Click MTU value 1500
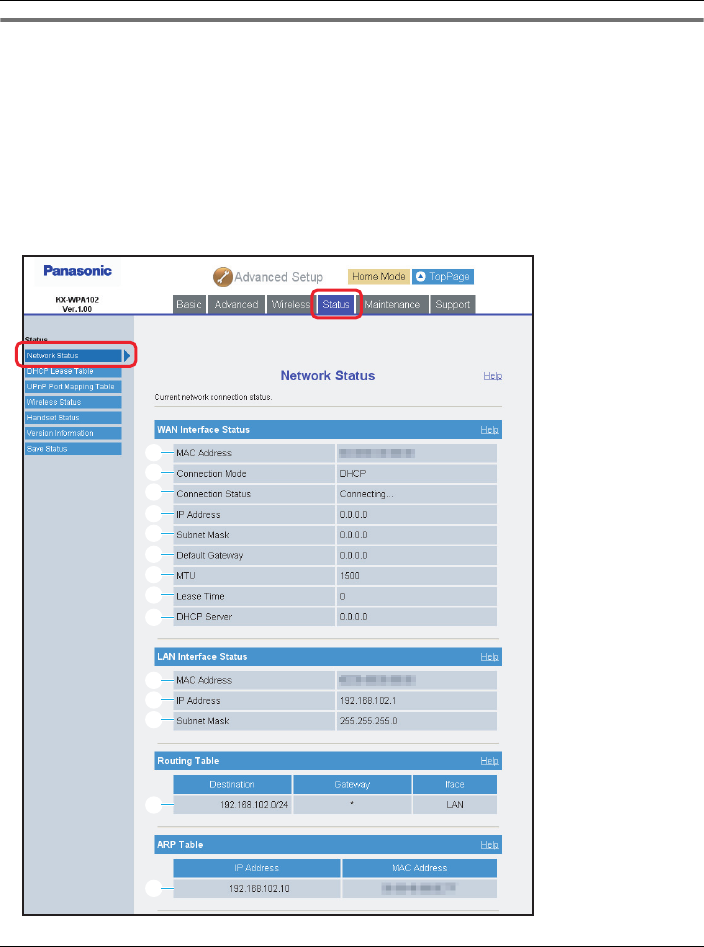The image size is (704, 947). point(350,576)
